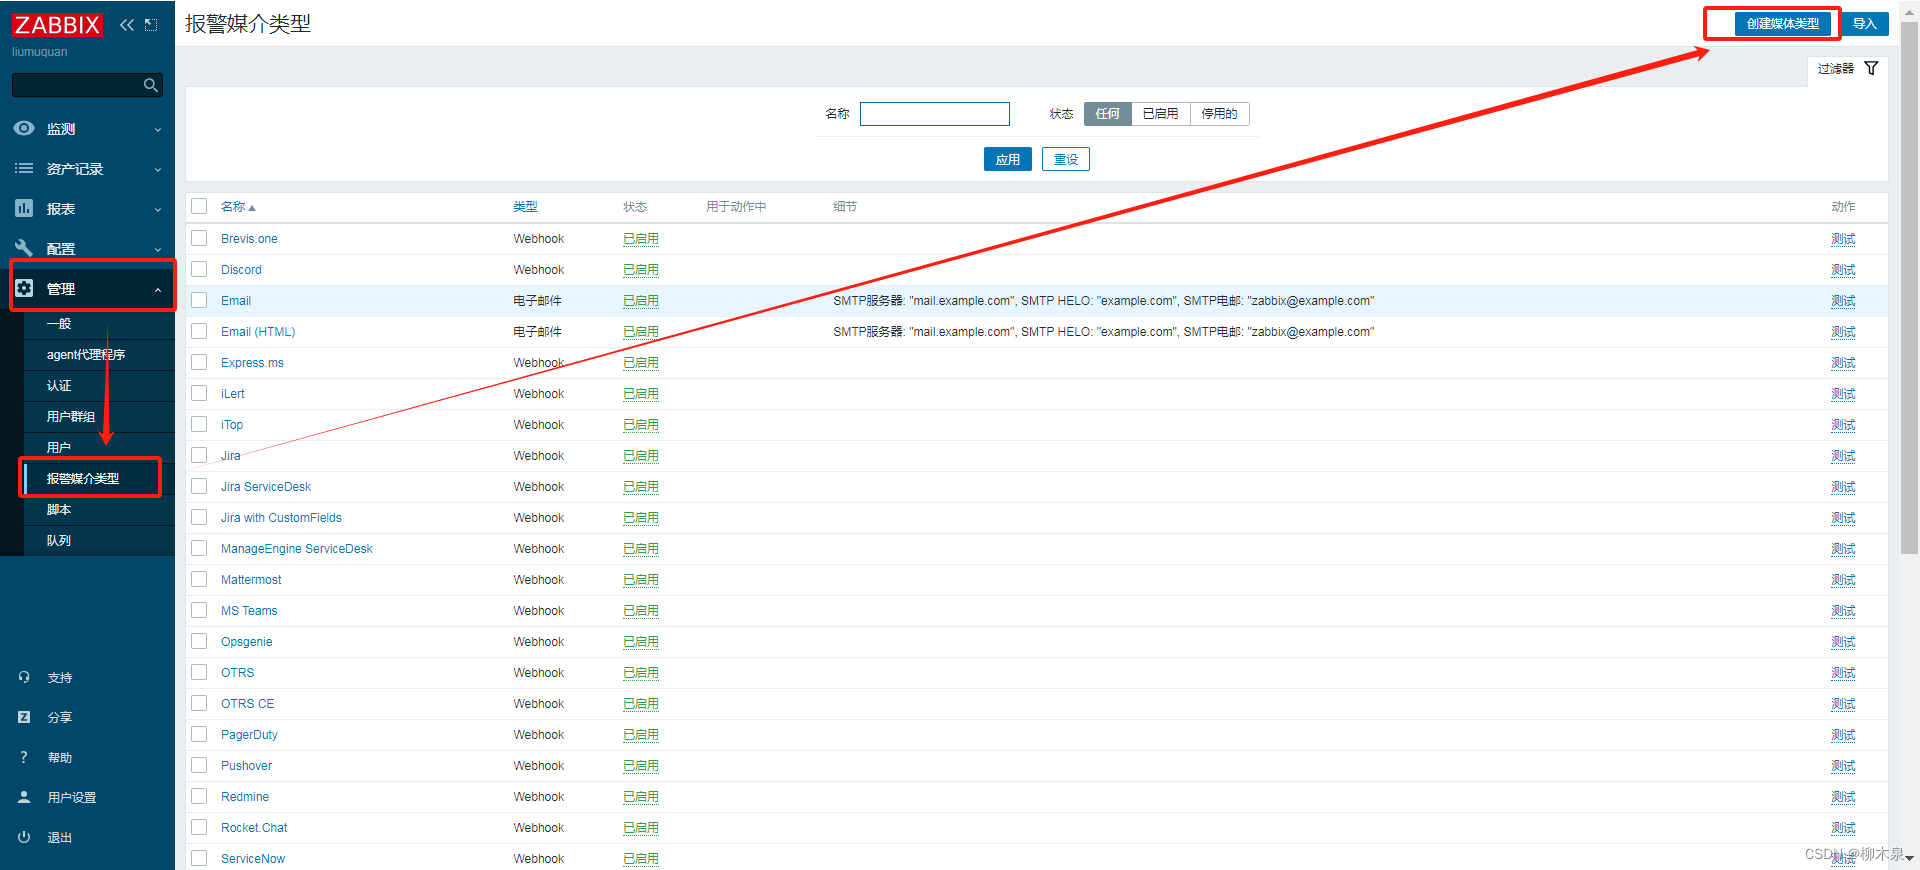The height and width of the screenshot is (870, 1920).
Task: Expand the 报表 menu chevron
Action: [158, 210]
